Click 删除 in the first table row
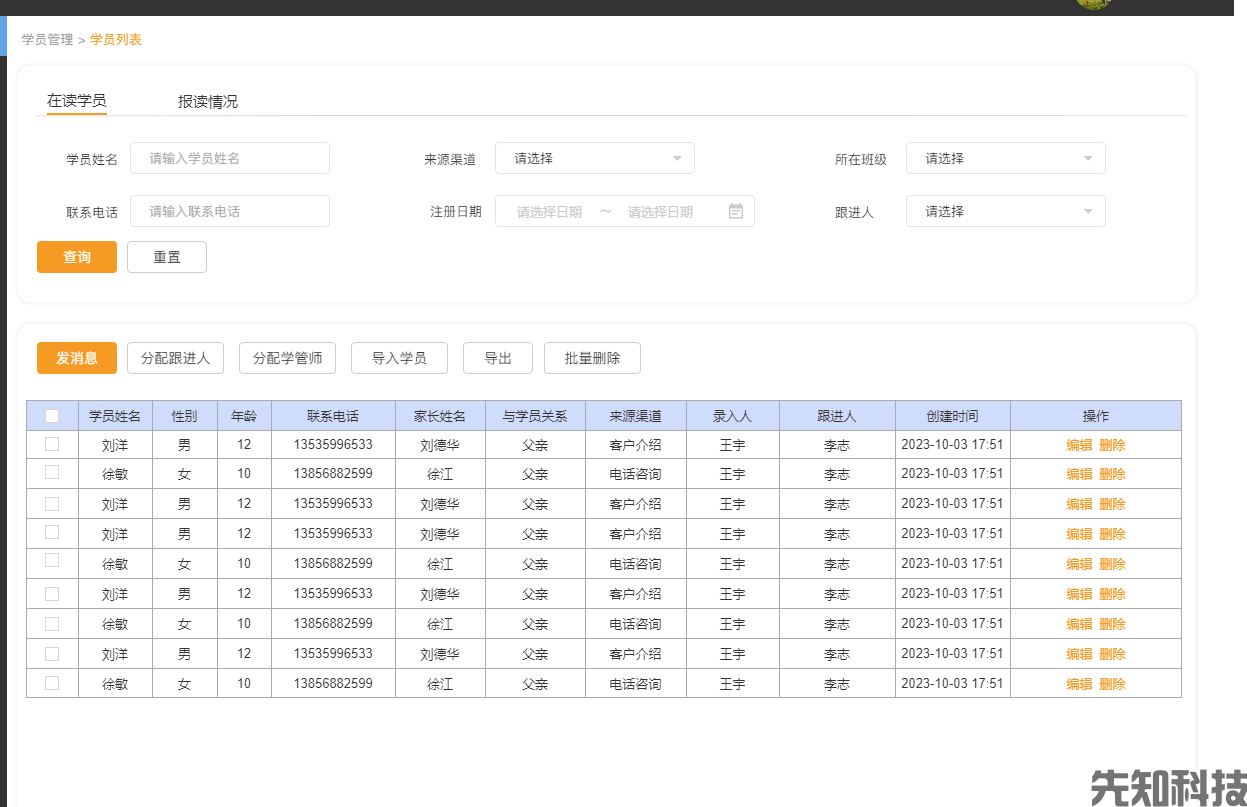Screen dimensions: 1247x807 click(1112, 445)
